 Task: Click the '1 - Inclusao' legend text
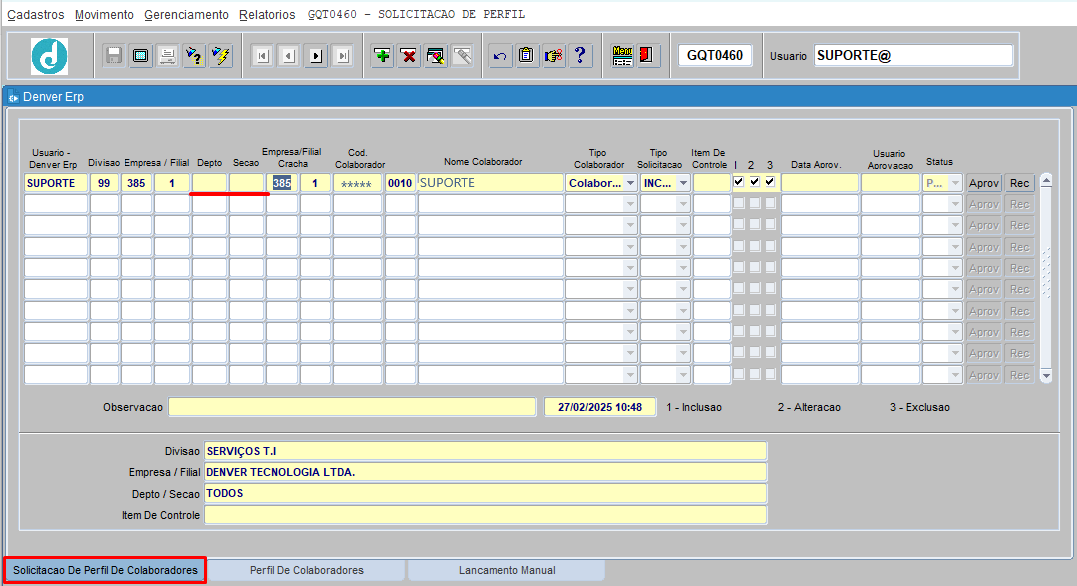pyautogui.click(x=694, y=407)
